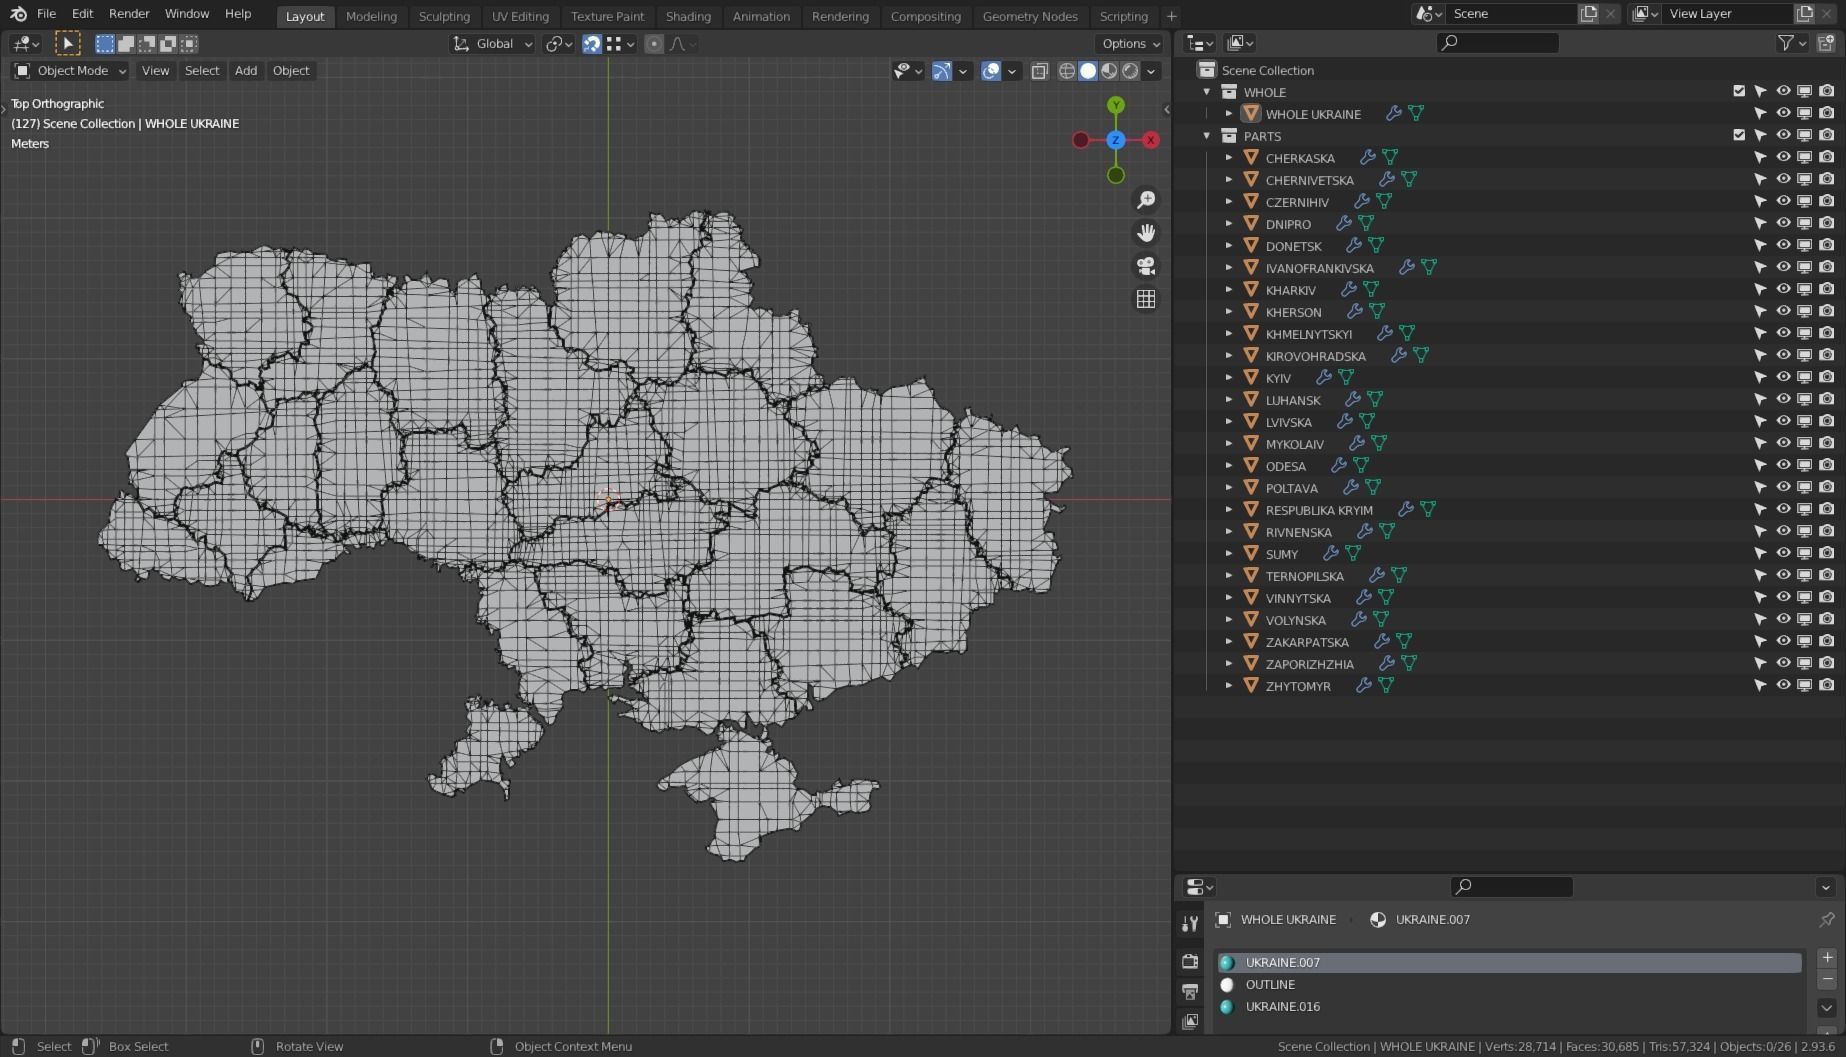Image resolution: width=1846 pixels, height=1057 pixels.
Task: Open the Render properties tab icon
Action: click(1190, 961)
